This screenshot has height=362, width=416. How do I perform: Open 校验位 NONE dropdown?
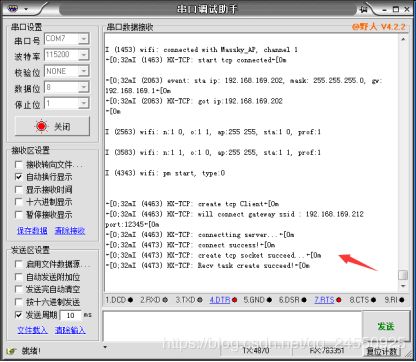click(84, 71)
